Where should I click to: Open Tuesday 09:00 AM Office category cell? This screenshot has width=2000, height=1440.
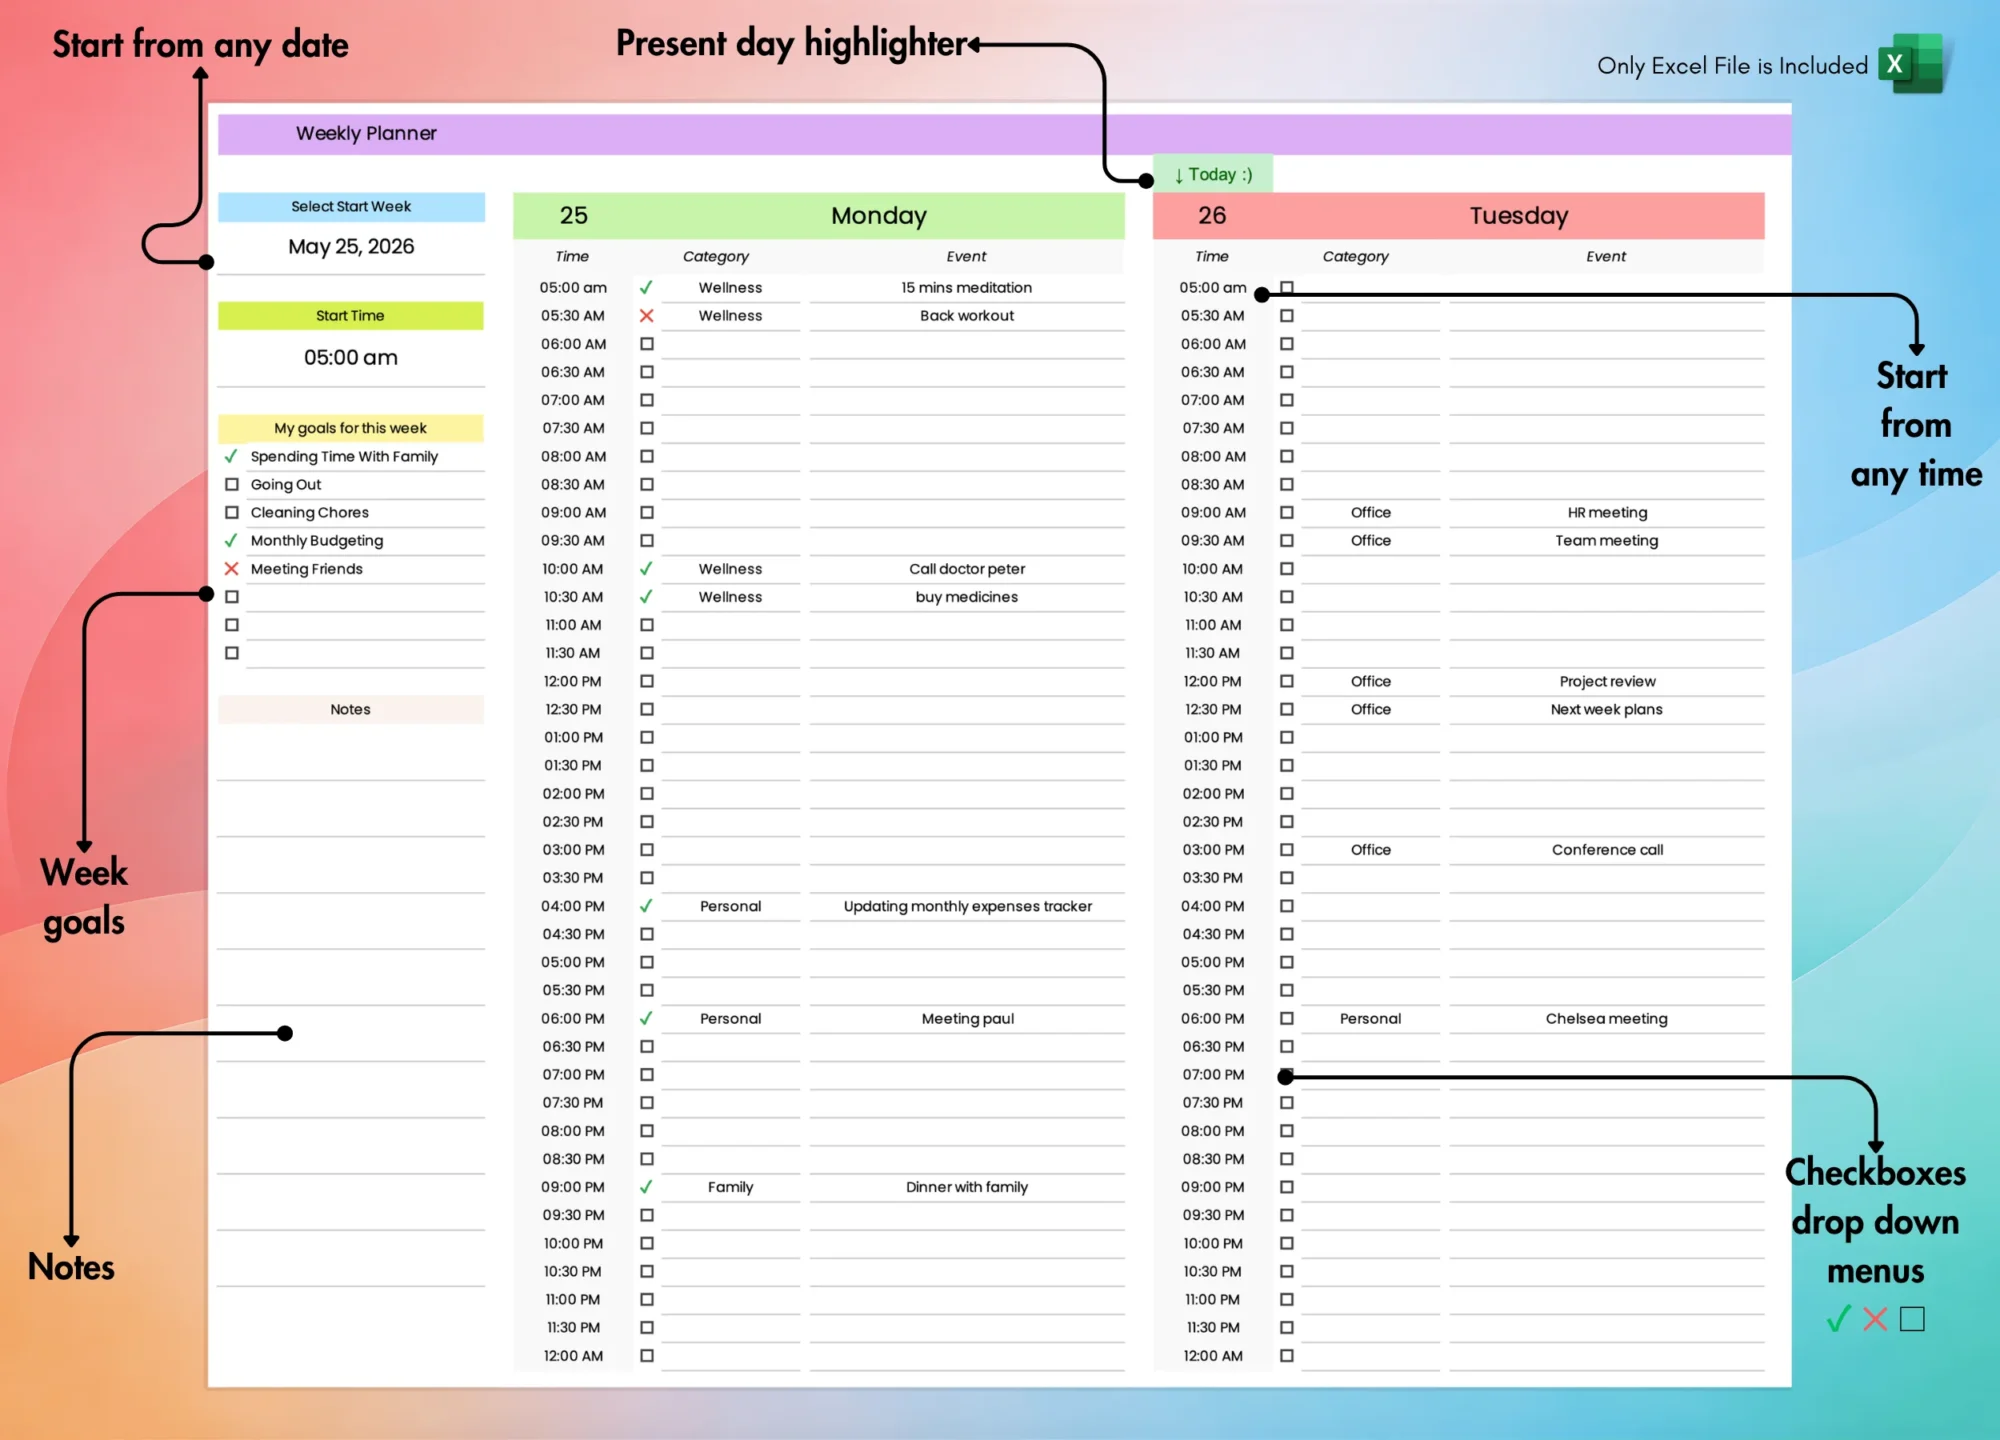(x=1370, y=513)
